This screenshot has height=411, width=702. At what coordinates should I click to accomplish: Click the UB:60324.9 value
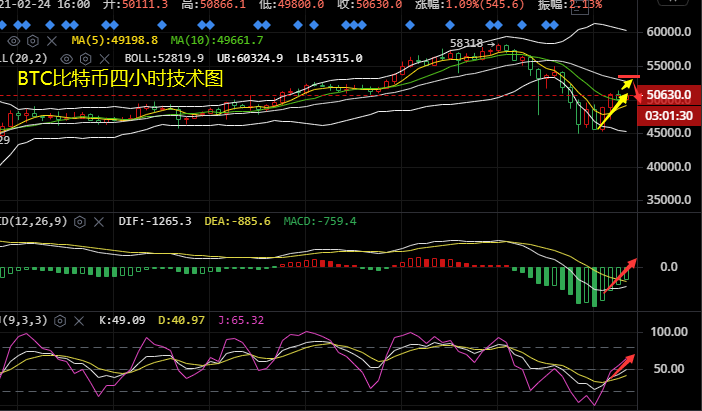250,58
